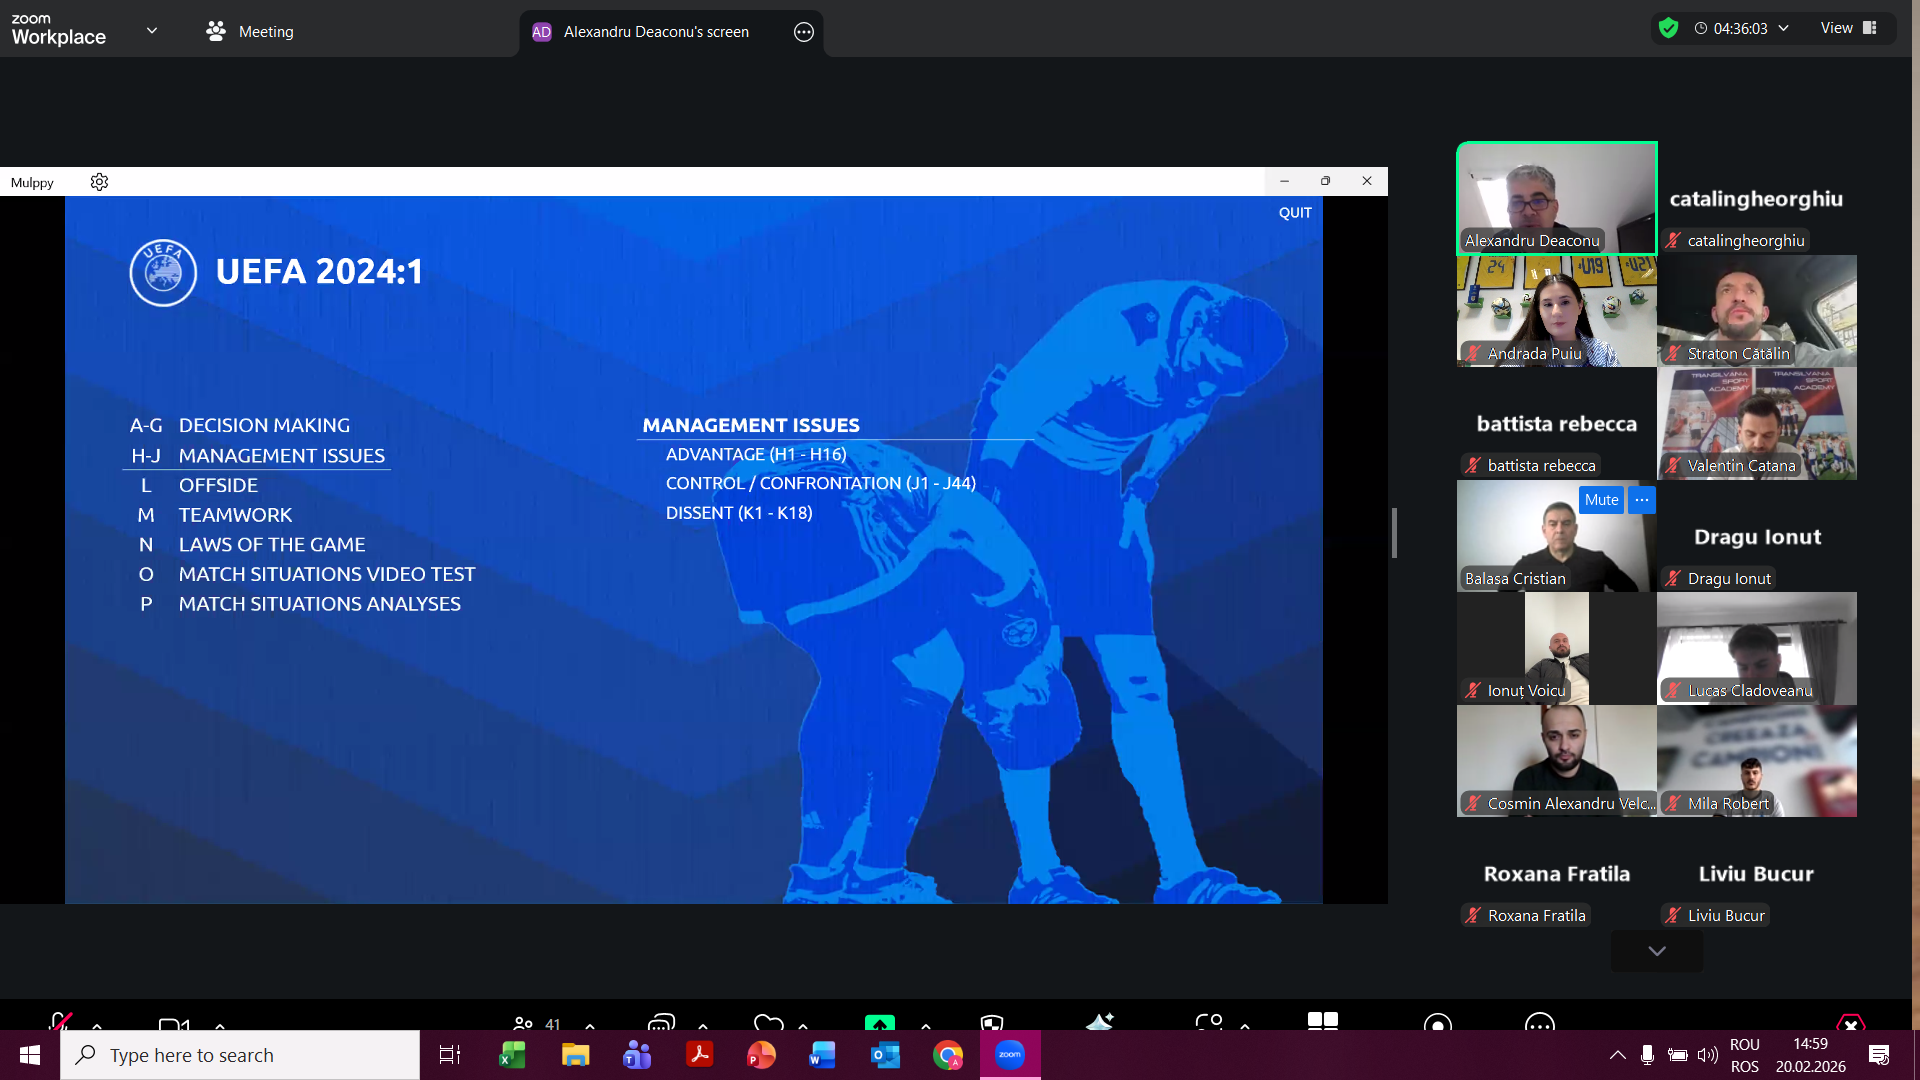Open the participants panel icon

(x=523, y=1023)
